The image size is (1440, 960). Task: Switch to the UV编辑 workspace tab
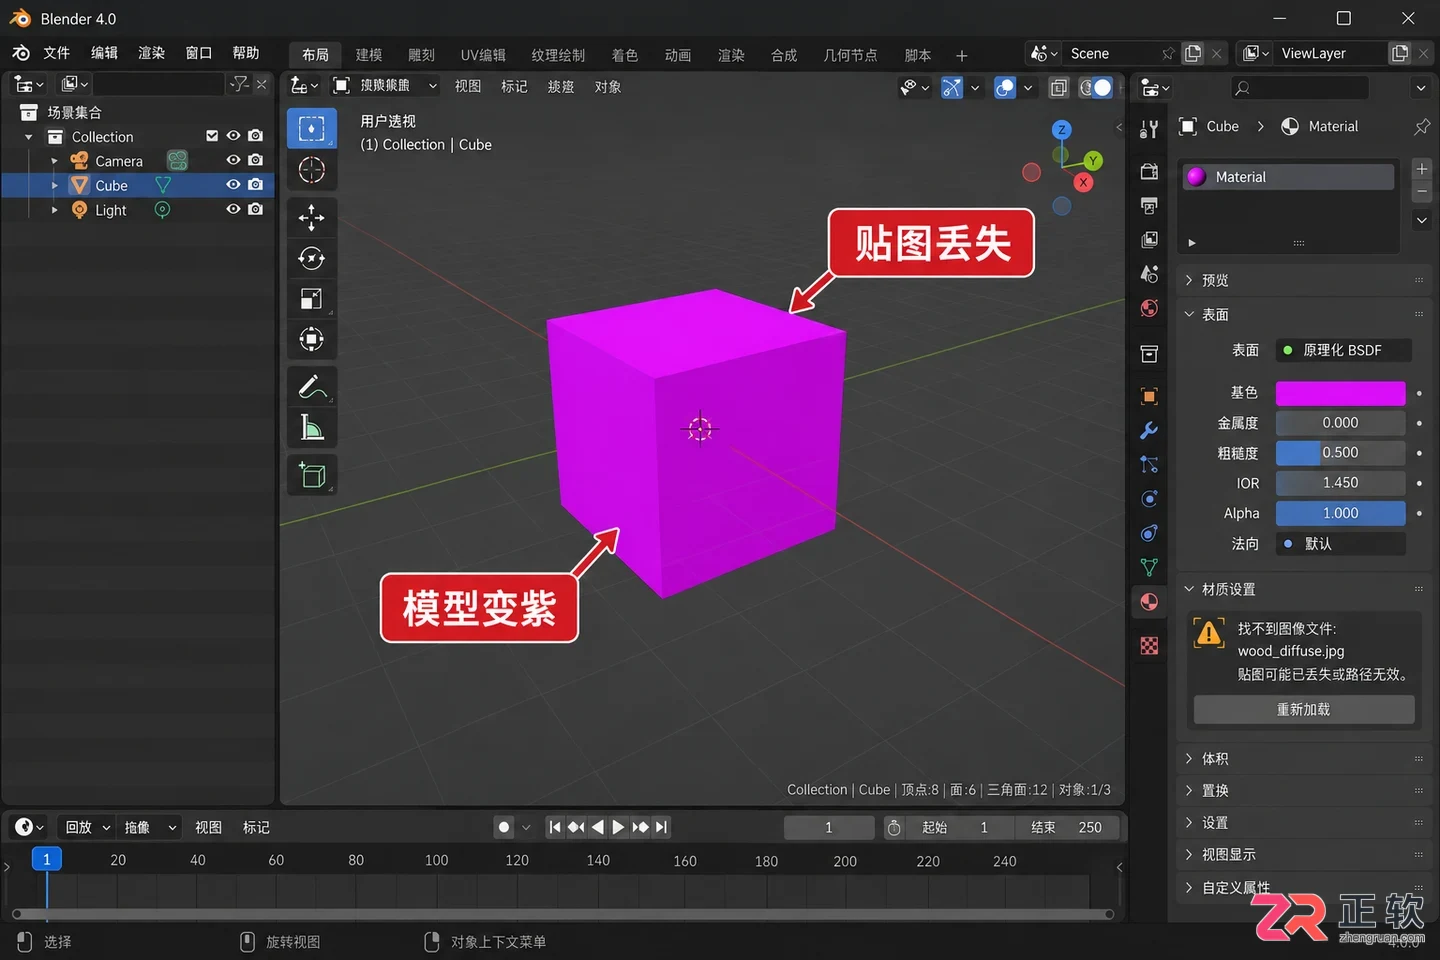pyautogui.click(x=483, y=55)
